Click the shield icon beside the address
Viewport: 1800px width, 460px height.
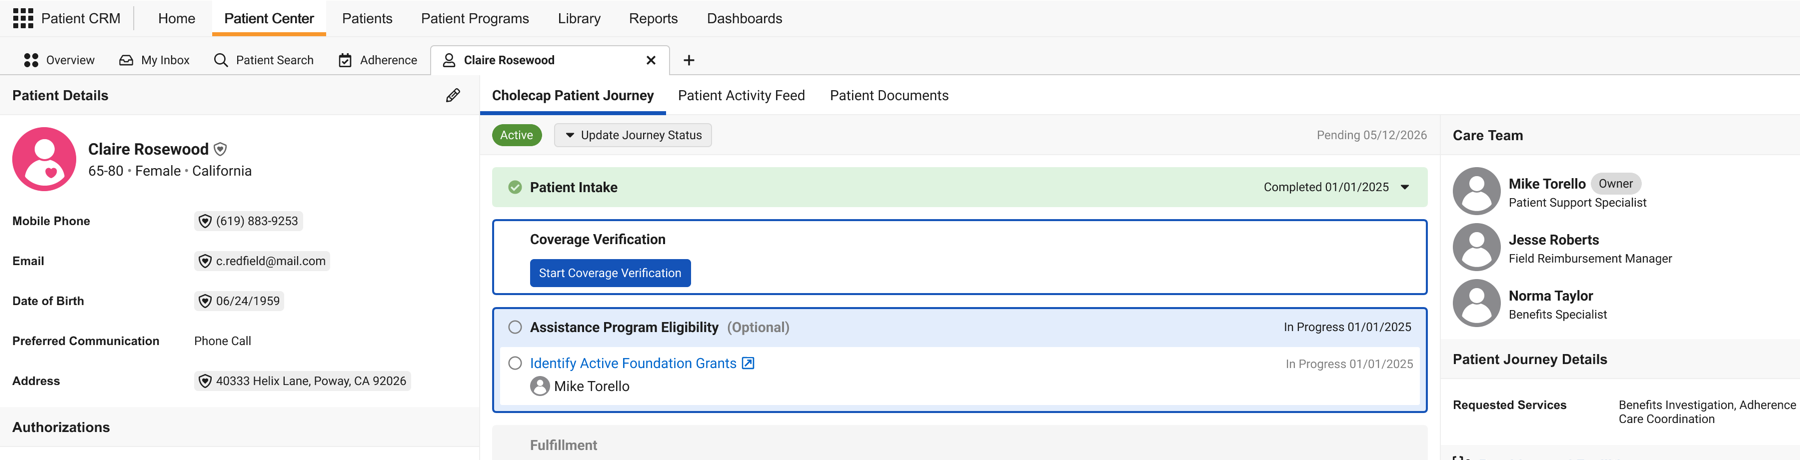205,381
